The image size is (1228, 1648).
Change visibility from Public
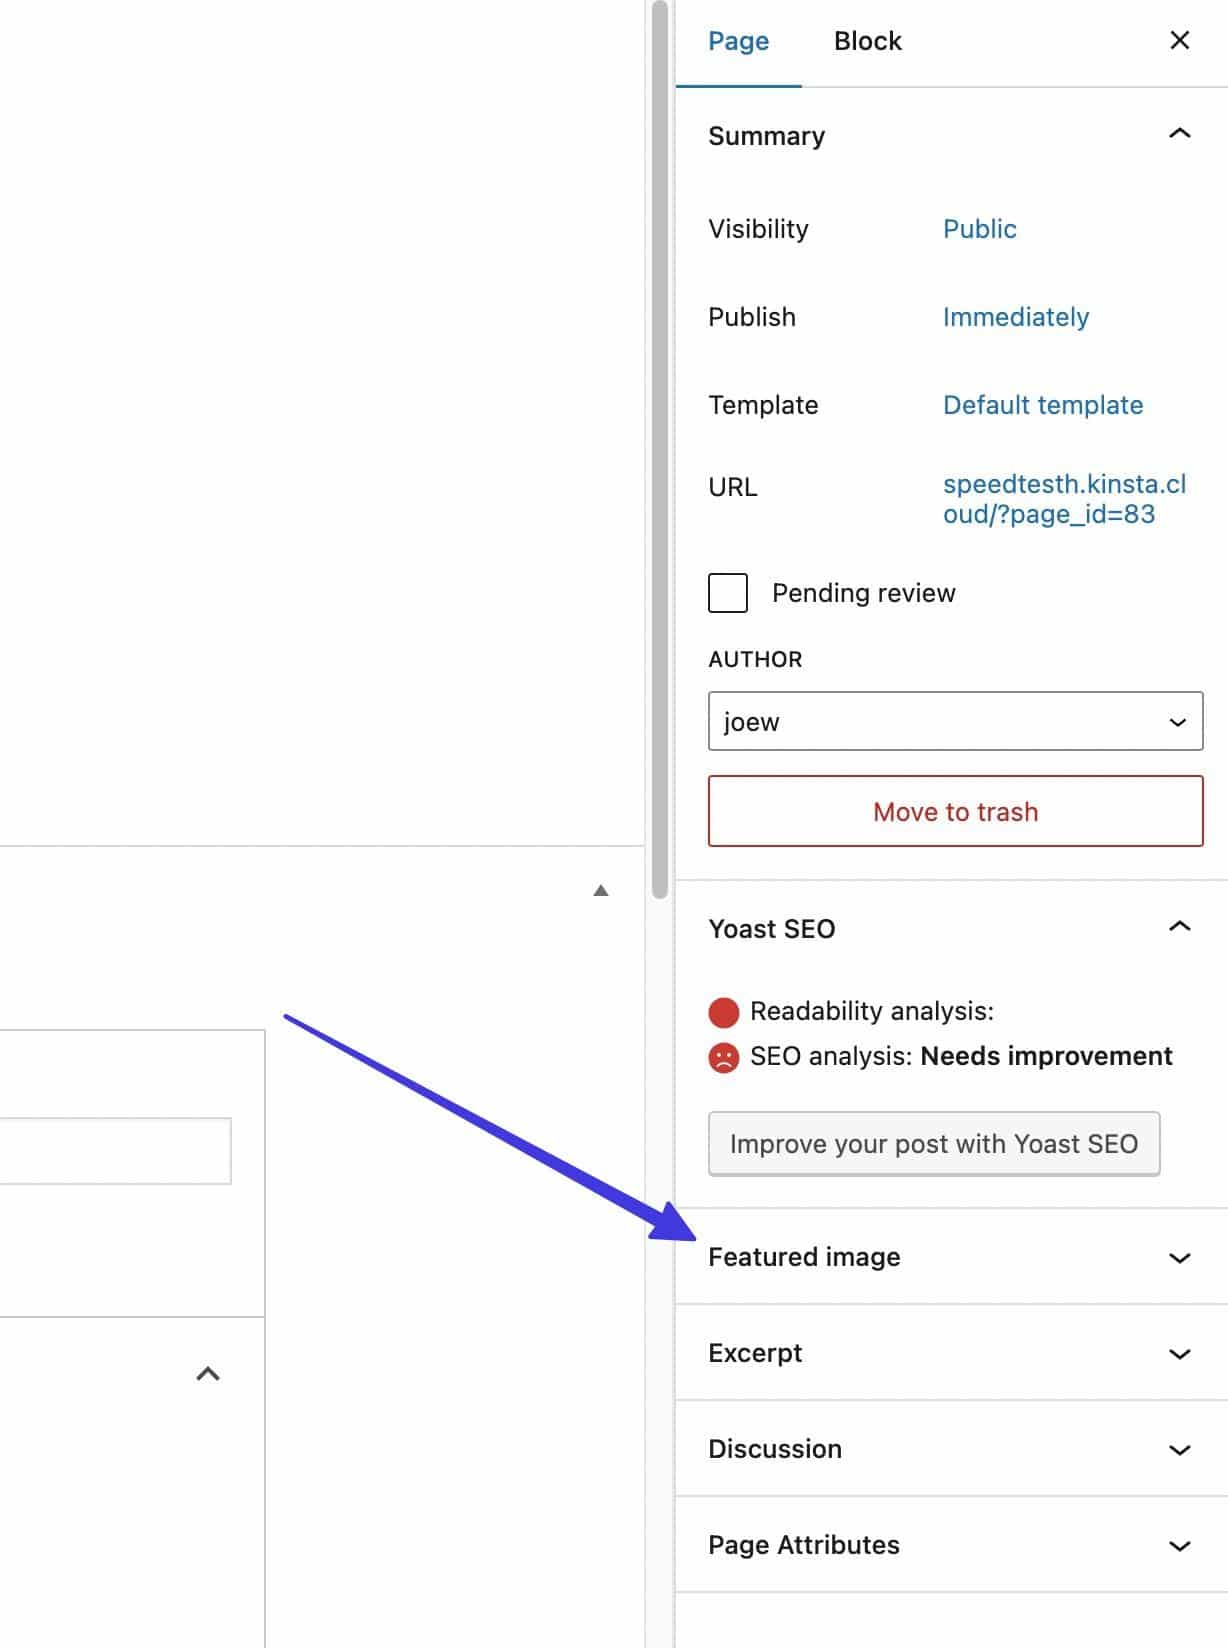979,229
